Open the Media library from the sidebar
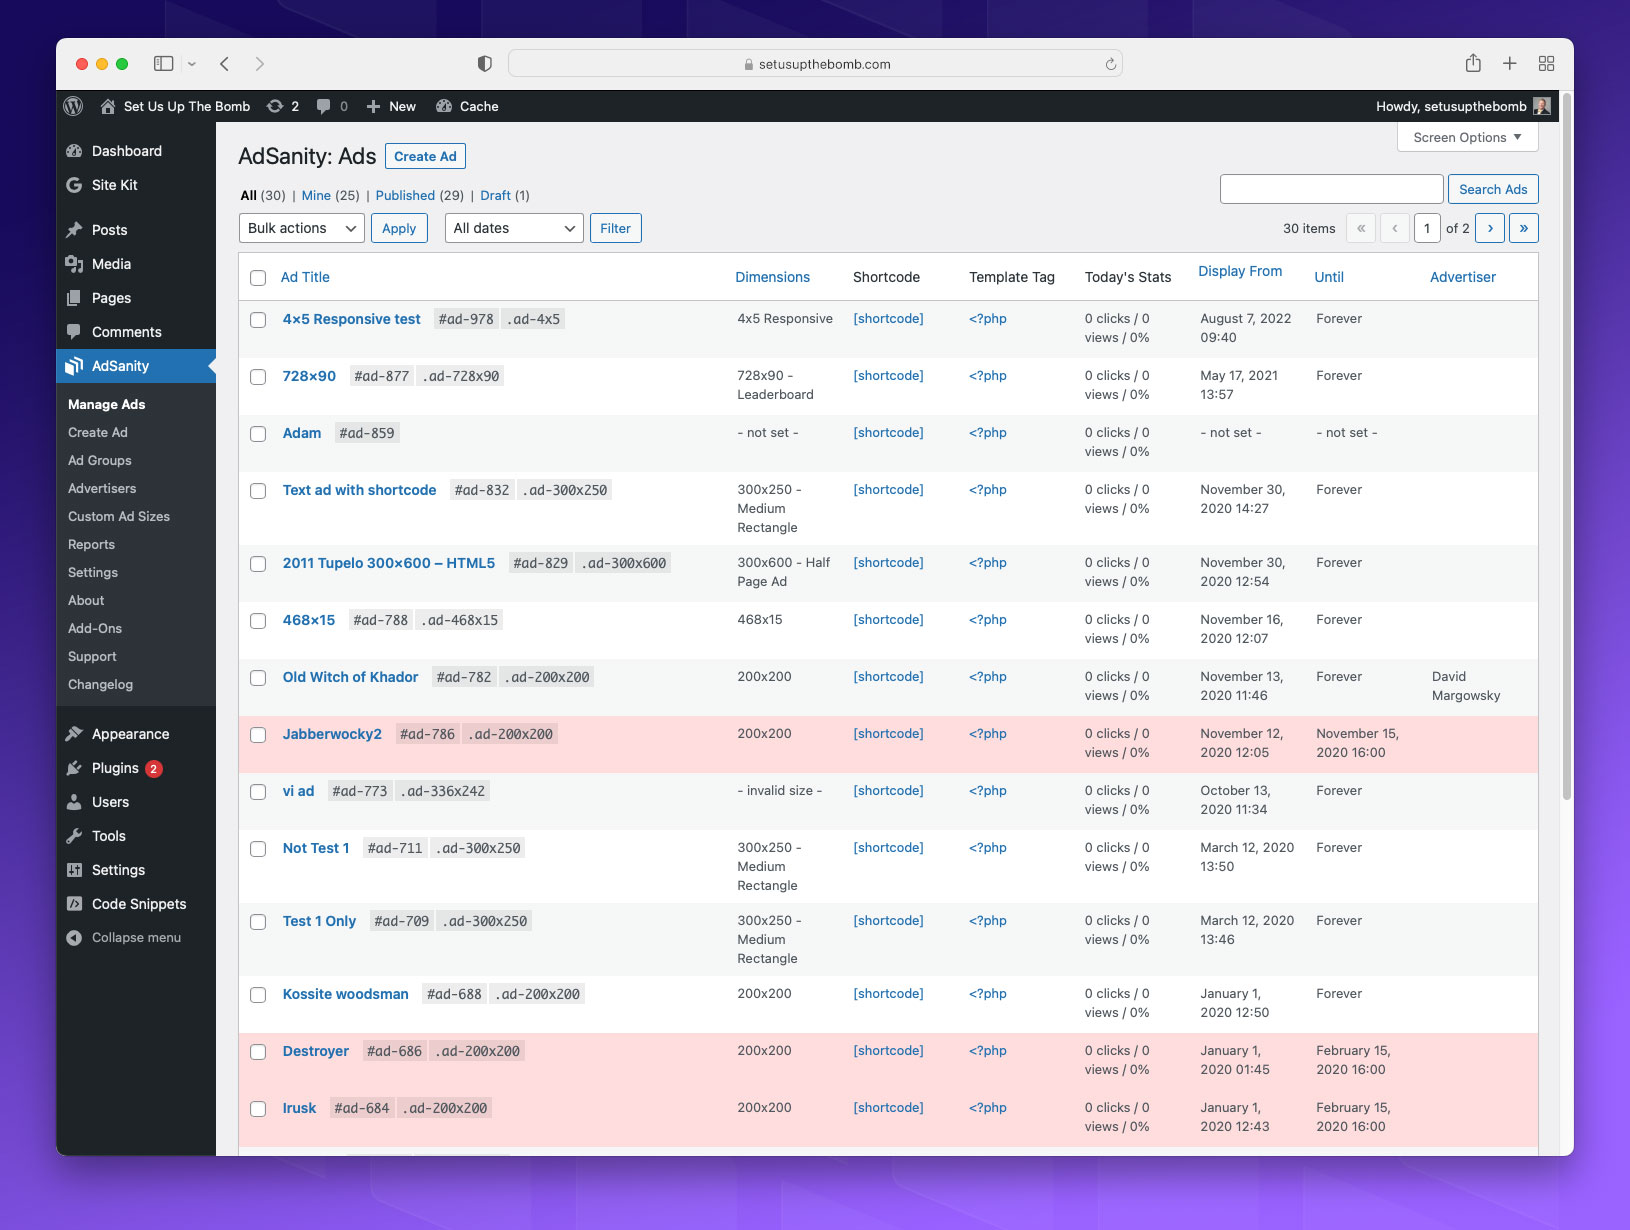1630x1230 pixels. tap(112, 264)
